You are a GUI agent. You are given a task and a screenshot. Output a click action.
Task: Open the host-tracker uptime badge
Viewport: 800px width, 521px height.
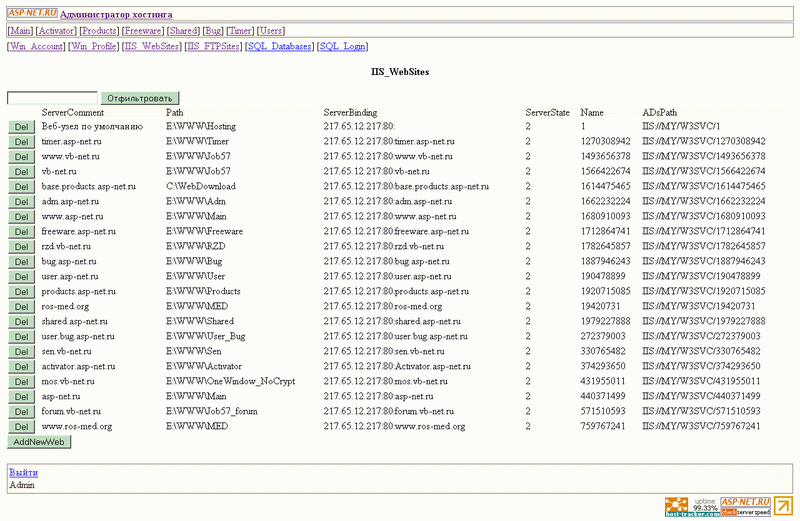tap(692, 507)
